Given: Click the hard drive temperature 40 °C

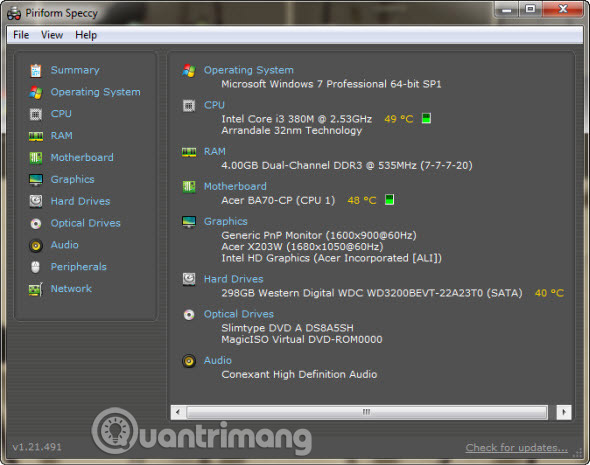Looking at the screenshot, I should point(549,293).
